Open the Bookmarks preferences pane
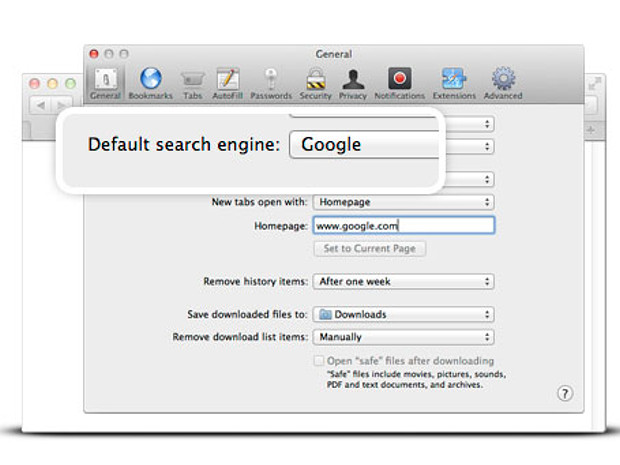The height and width of the screenshot is (465, 620). click(x=151, y=83)
